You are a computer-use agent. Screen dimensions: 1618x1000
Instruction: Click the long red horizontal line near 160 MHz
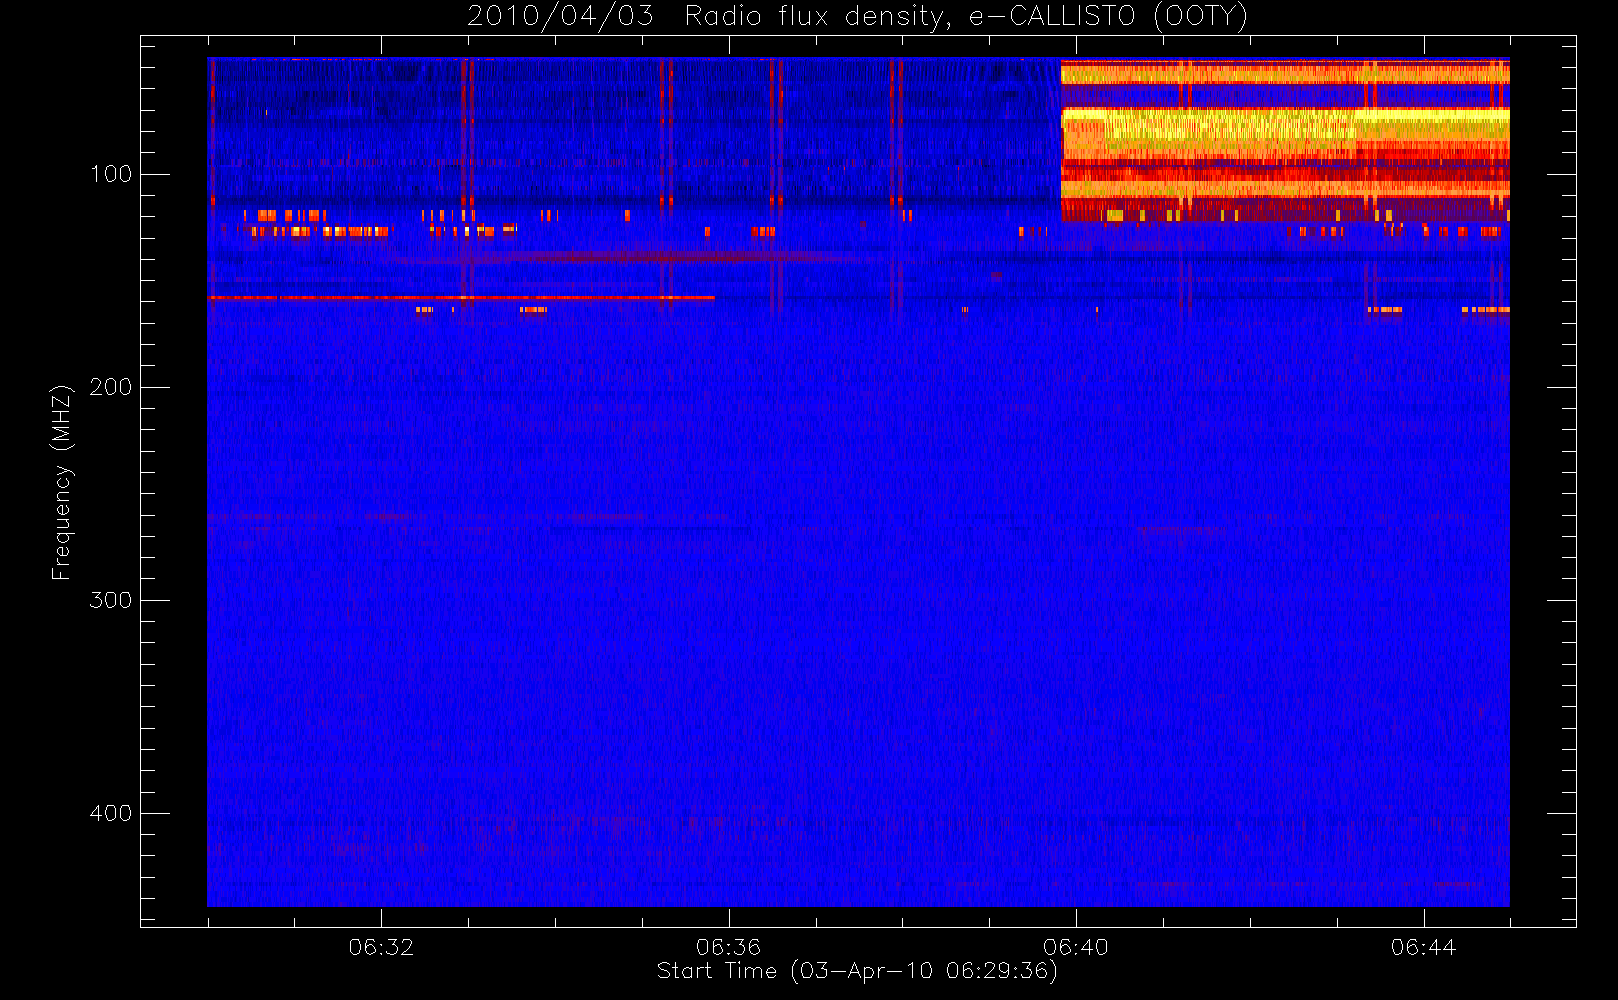[461, 298]
